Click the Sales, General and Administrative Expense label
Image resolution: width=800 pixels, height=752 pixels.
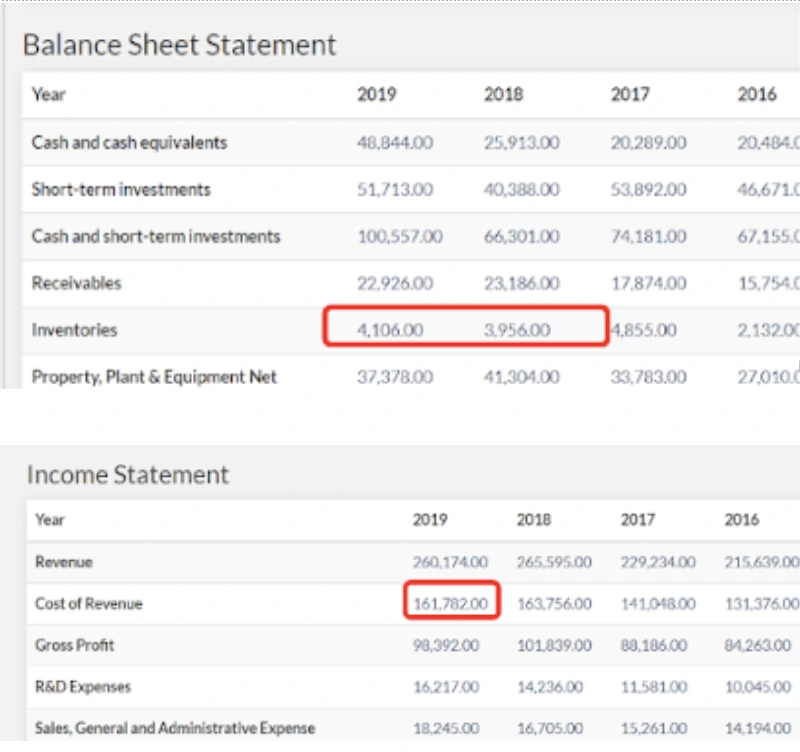175,729
